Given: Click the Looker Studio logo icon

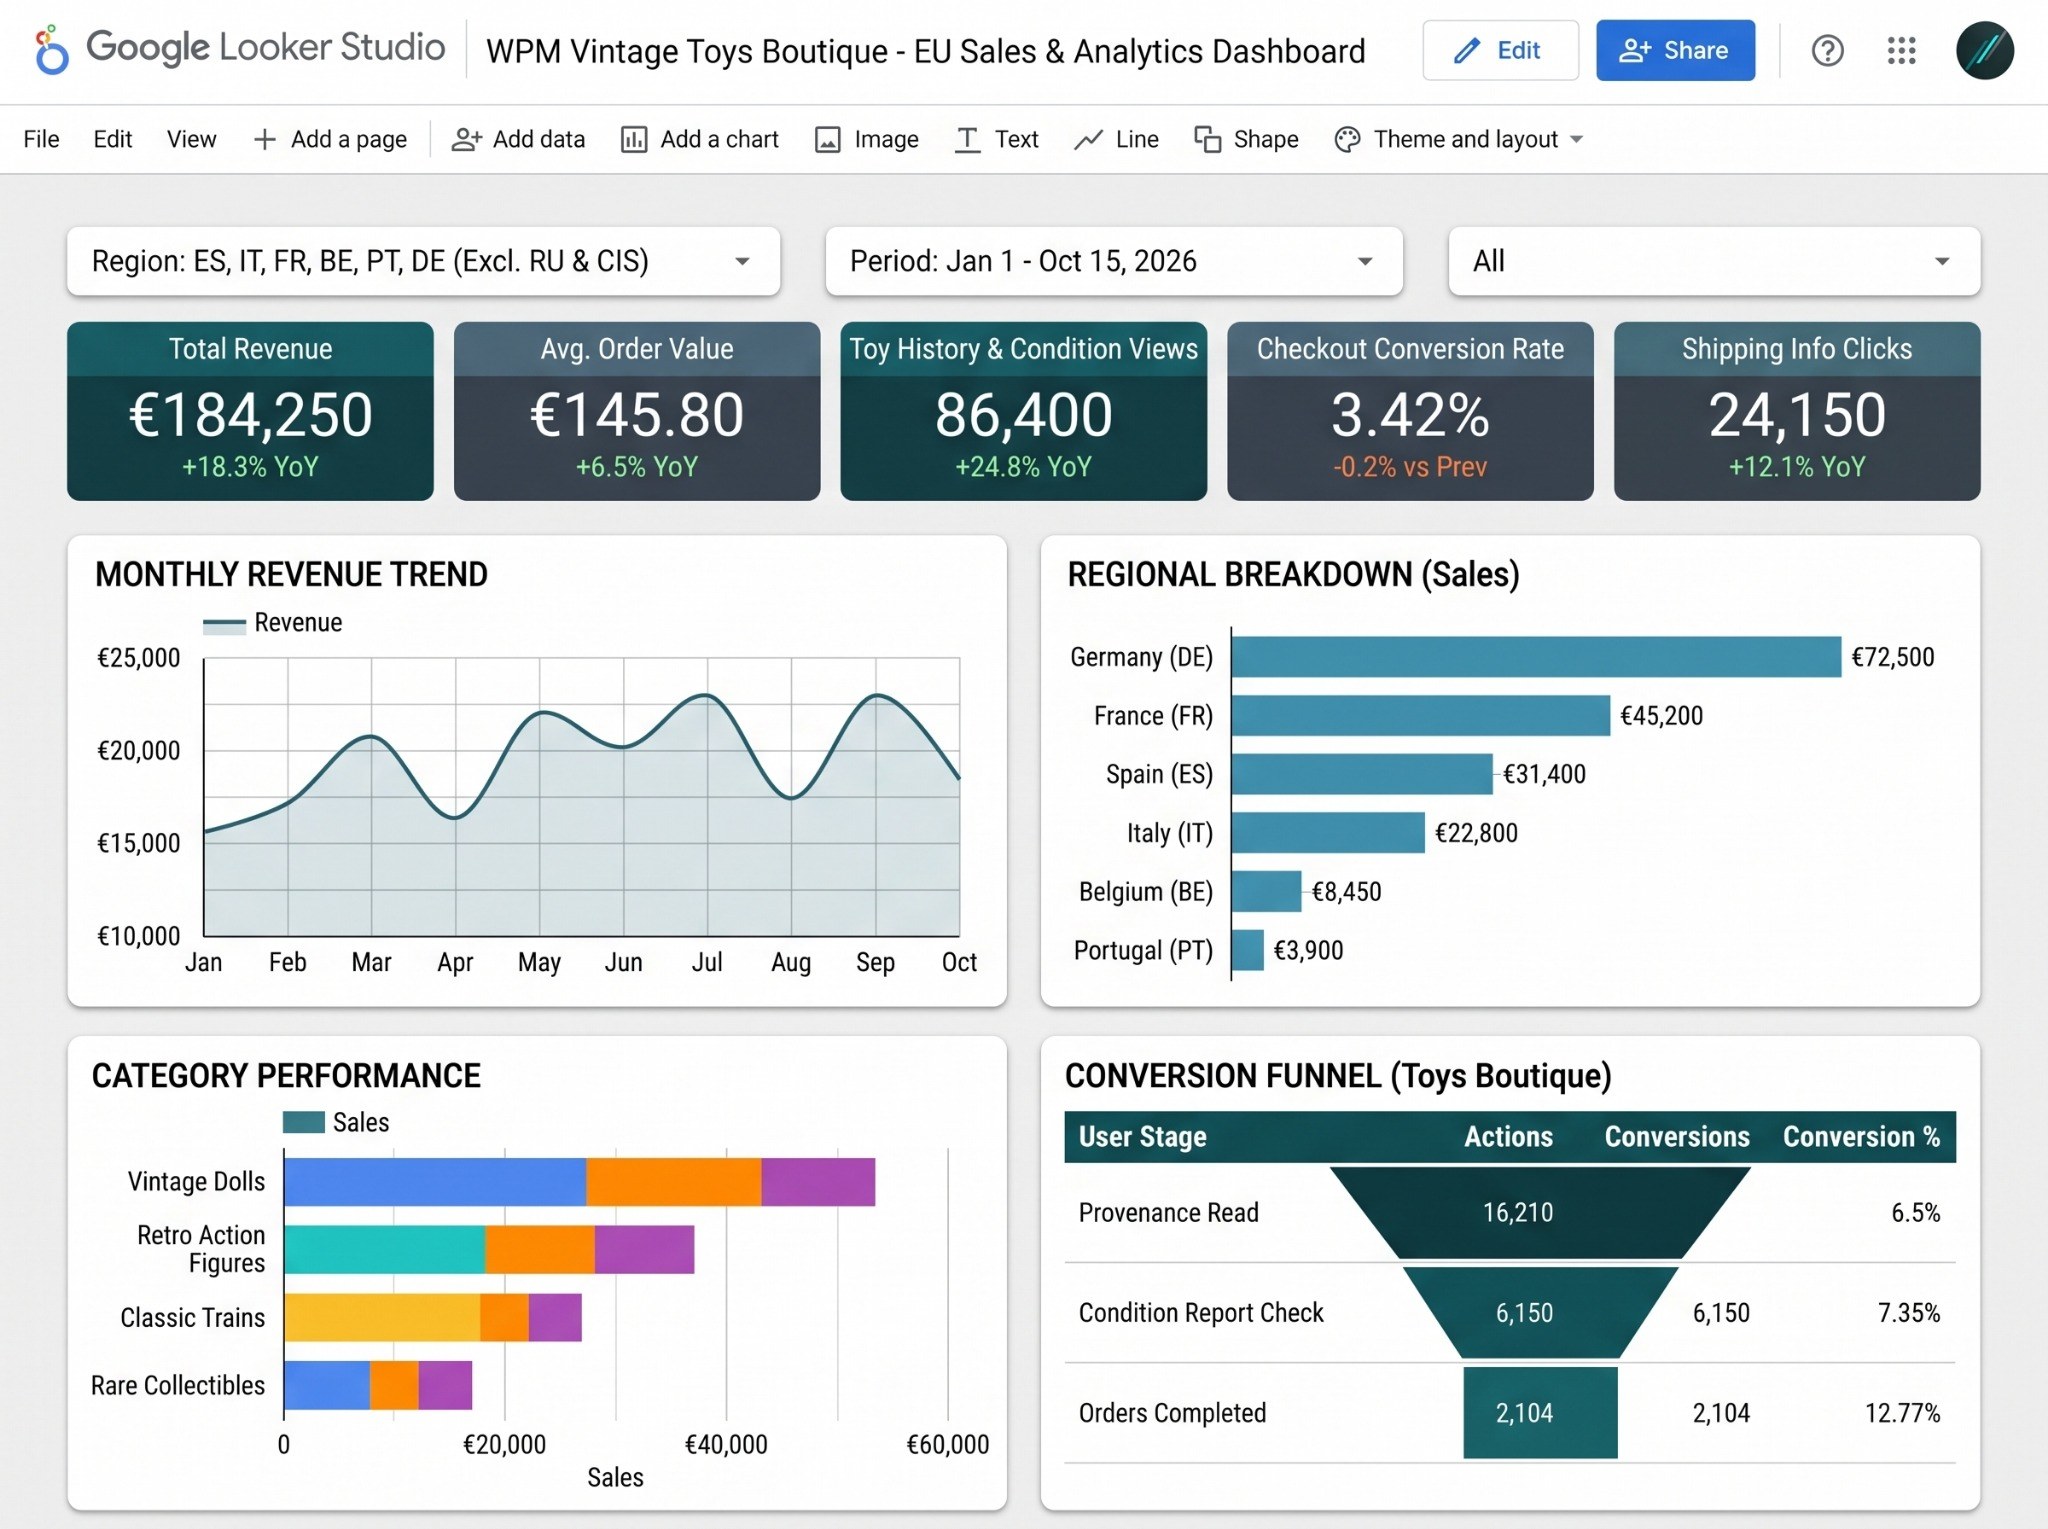Looking at the screenshot, I should click(51, 50).
